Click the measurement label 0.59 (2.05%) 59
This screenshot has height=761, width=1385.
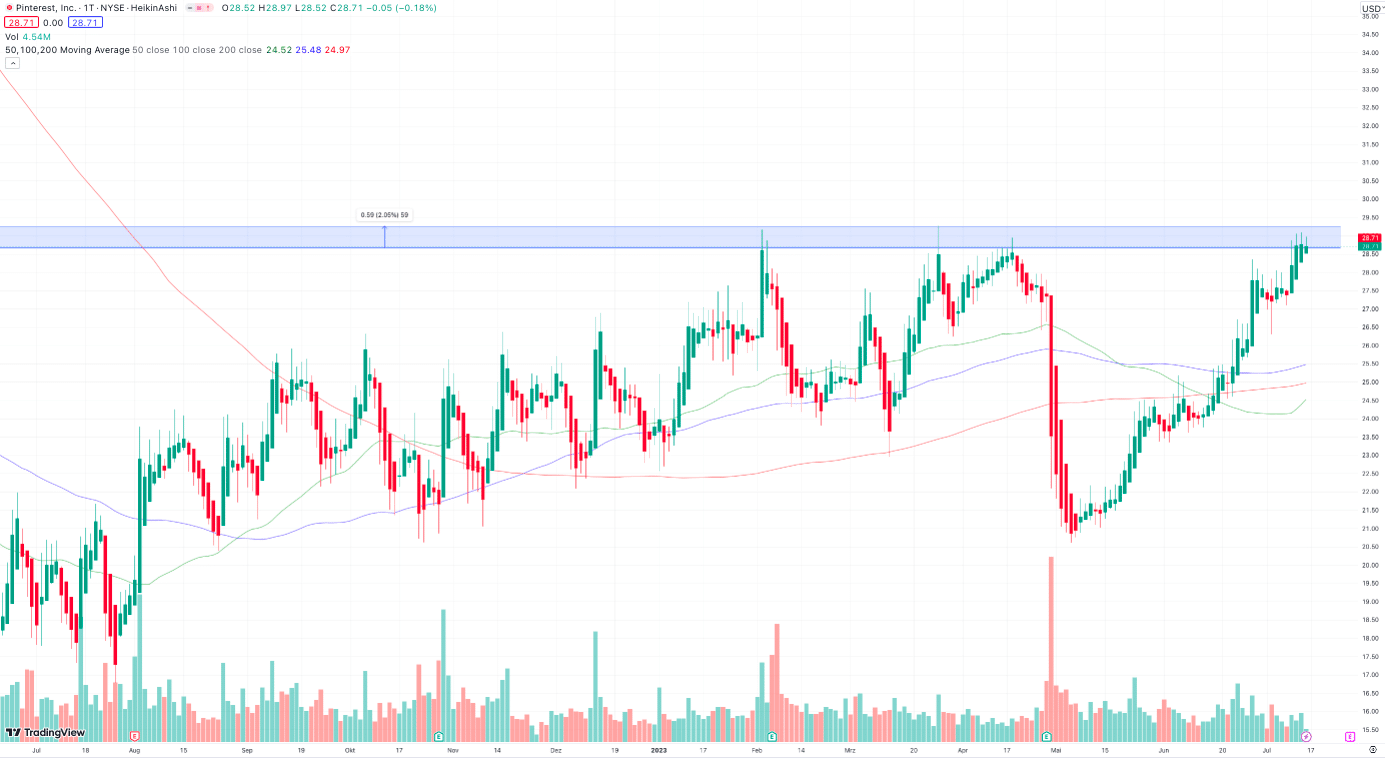(385, 215)
